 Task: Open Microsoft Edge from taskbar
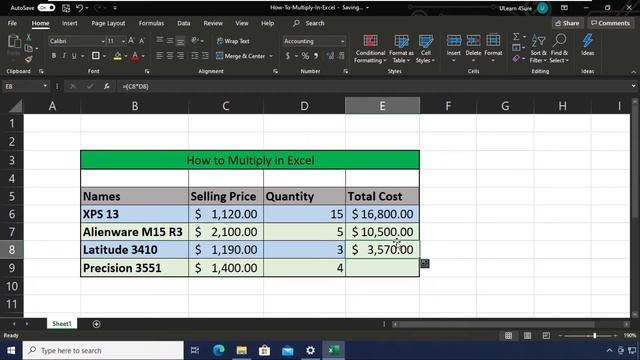click(219, 350)
